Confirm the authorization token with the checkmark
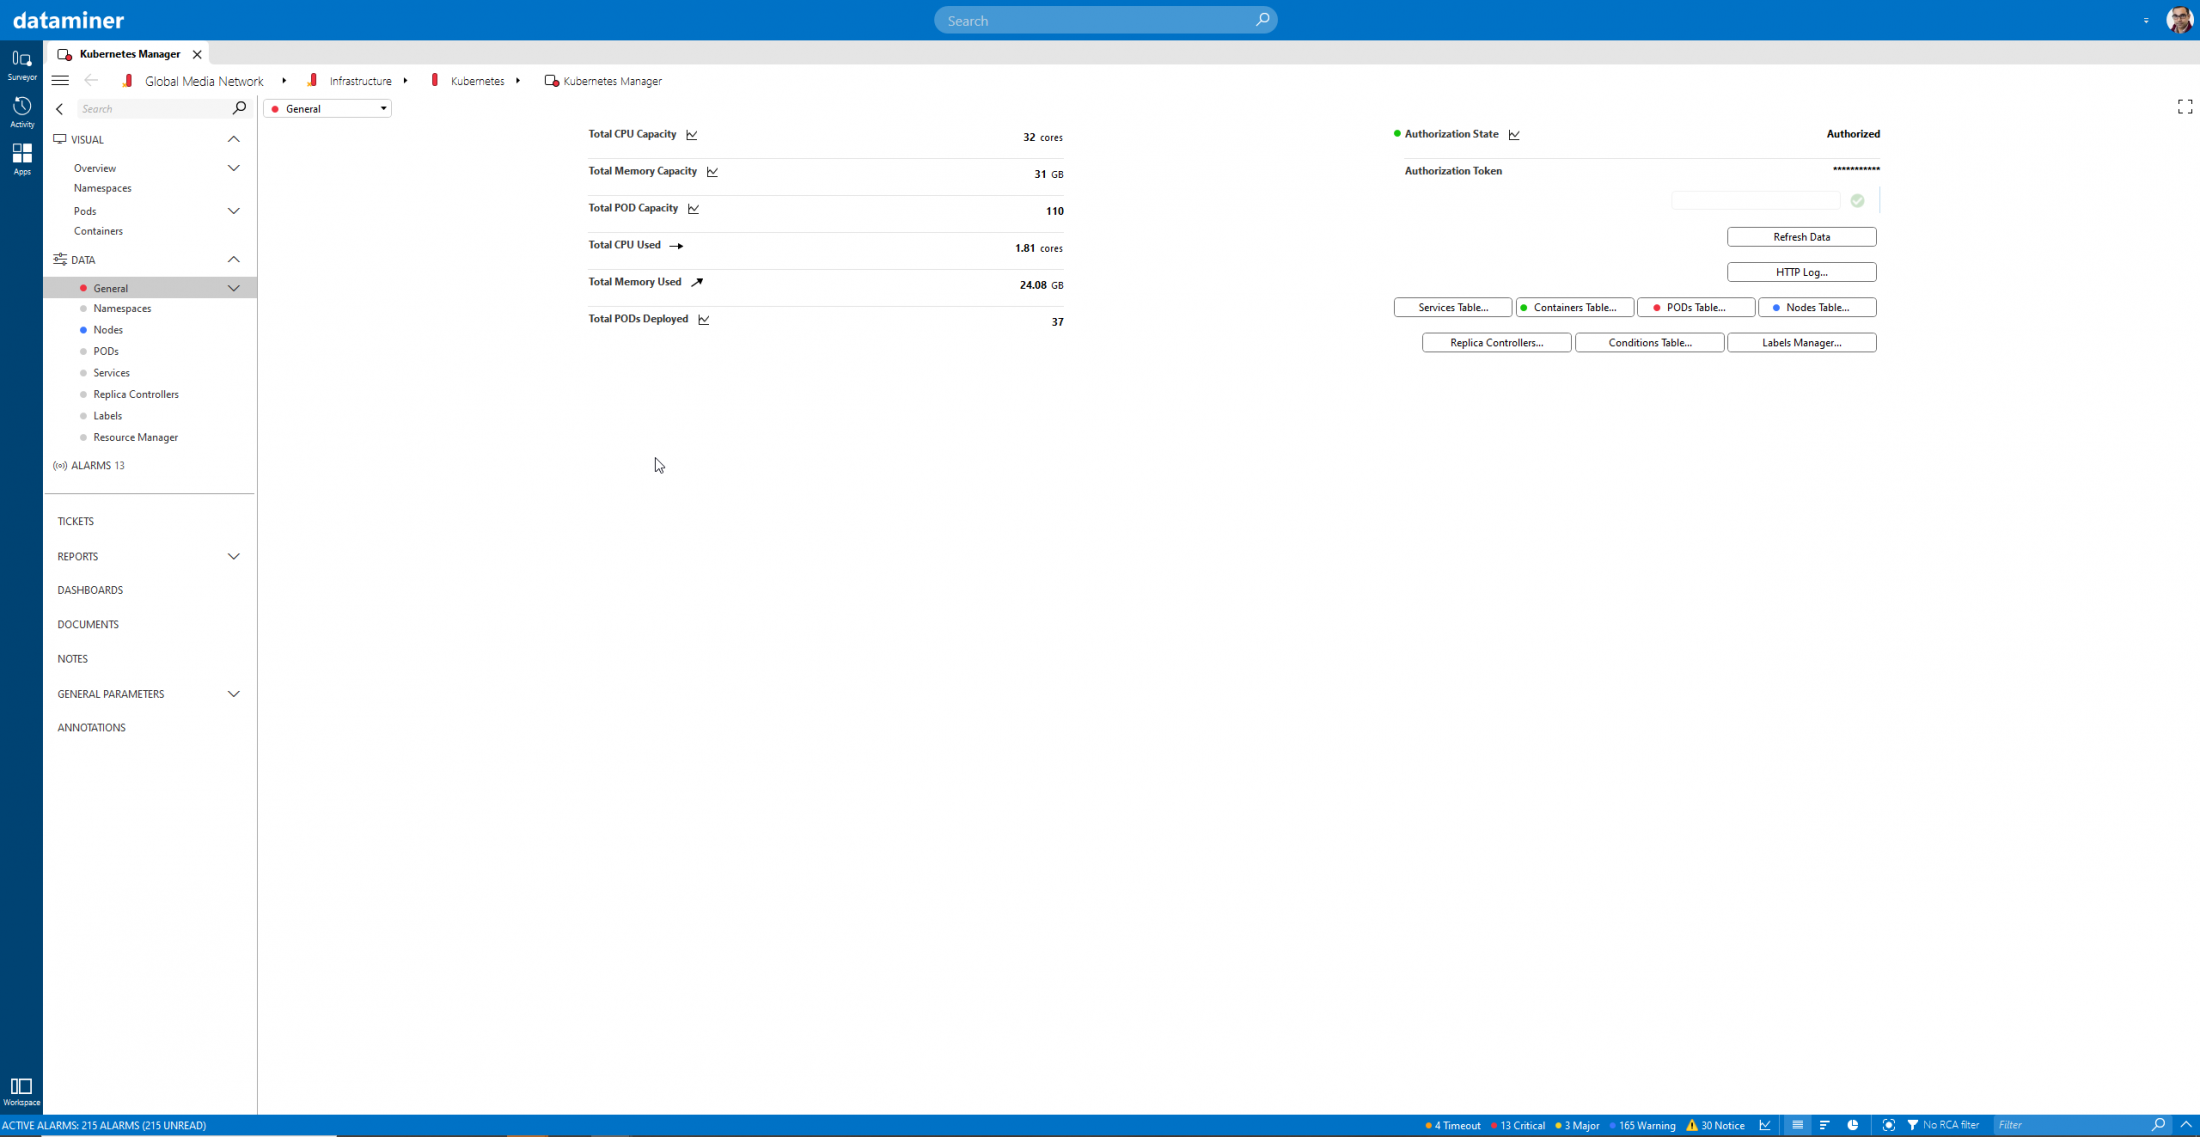This screenshot has width=2200, height=1137. [x=1857, y=201]
